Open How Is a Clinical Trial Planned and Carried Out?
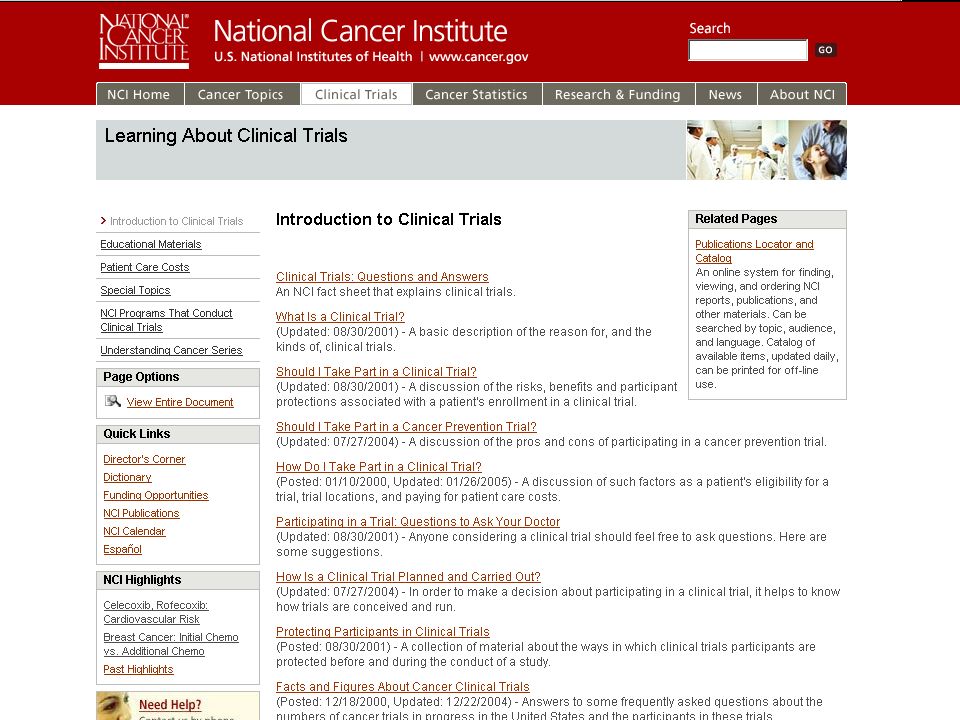The width and height of the screenshot is (960, 720). pos(408,577)
